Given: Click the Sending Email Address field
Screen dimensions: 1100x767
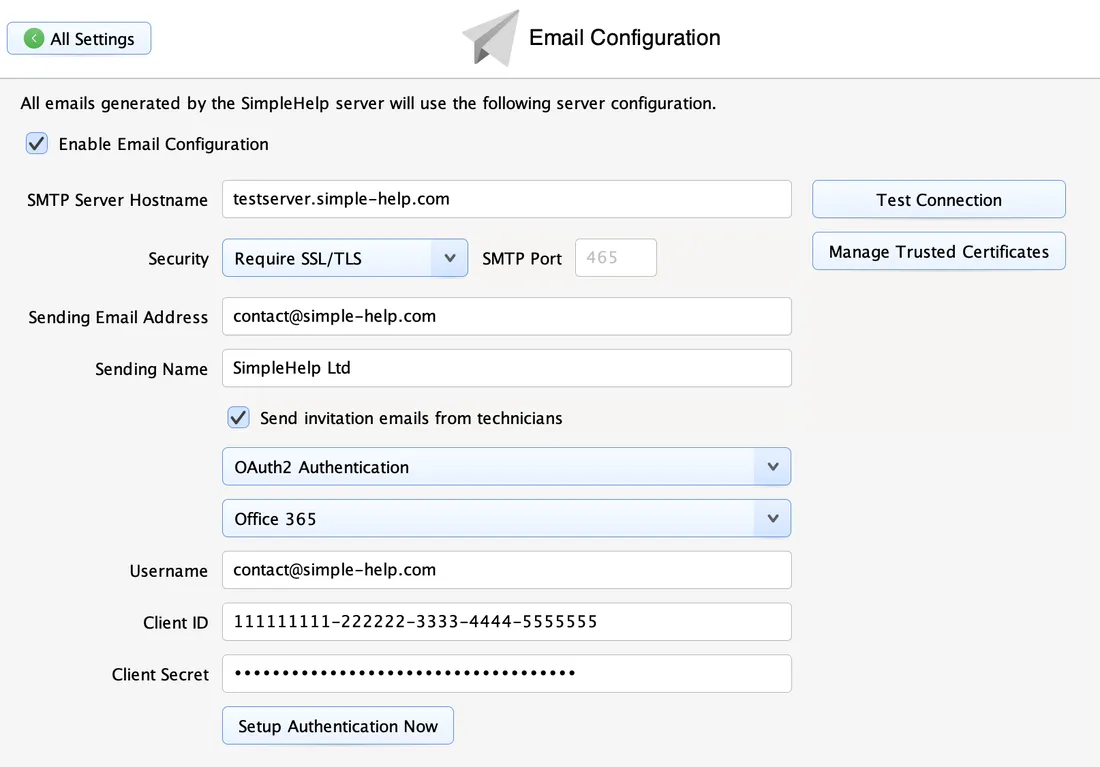Looking at the screenshot, I should click(x=506, y=316).
